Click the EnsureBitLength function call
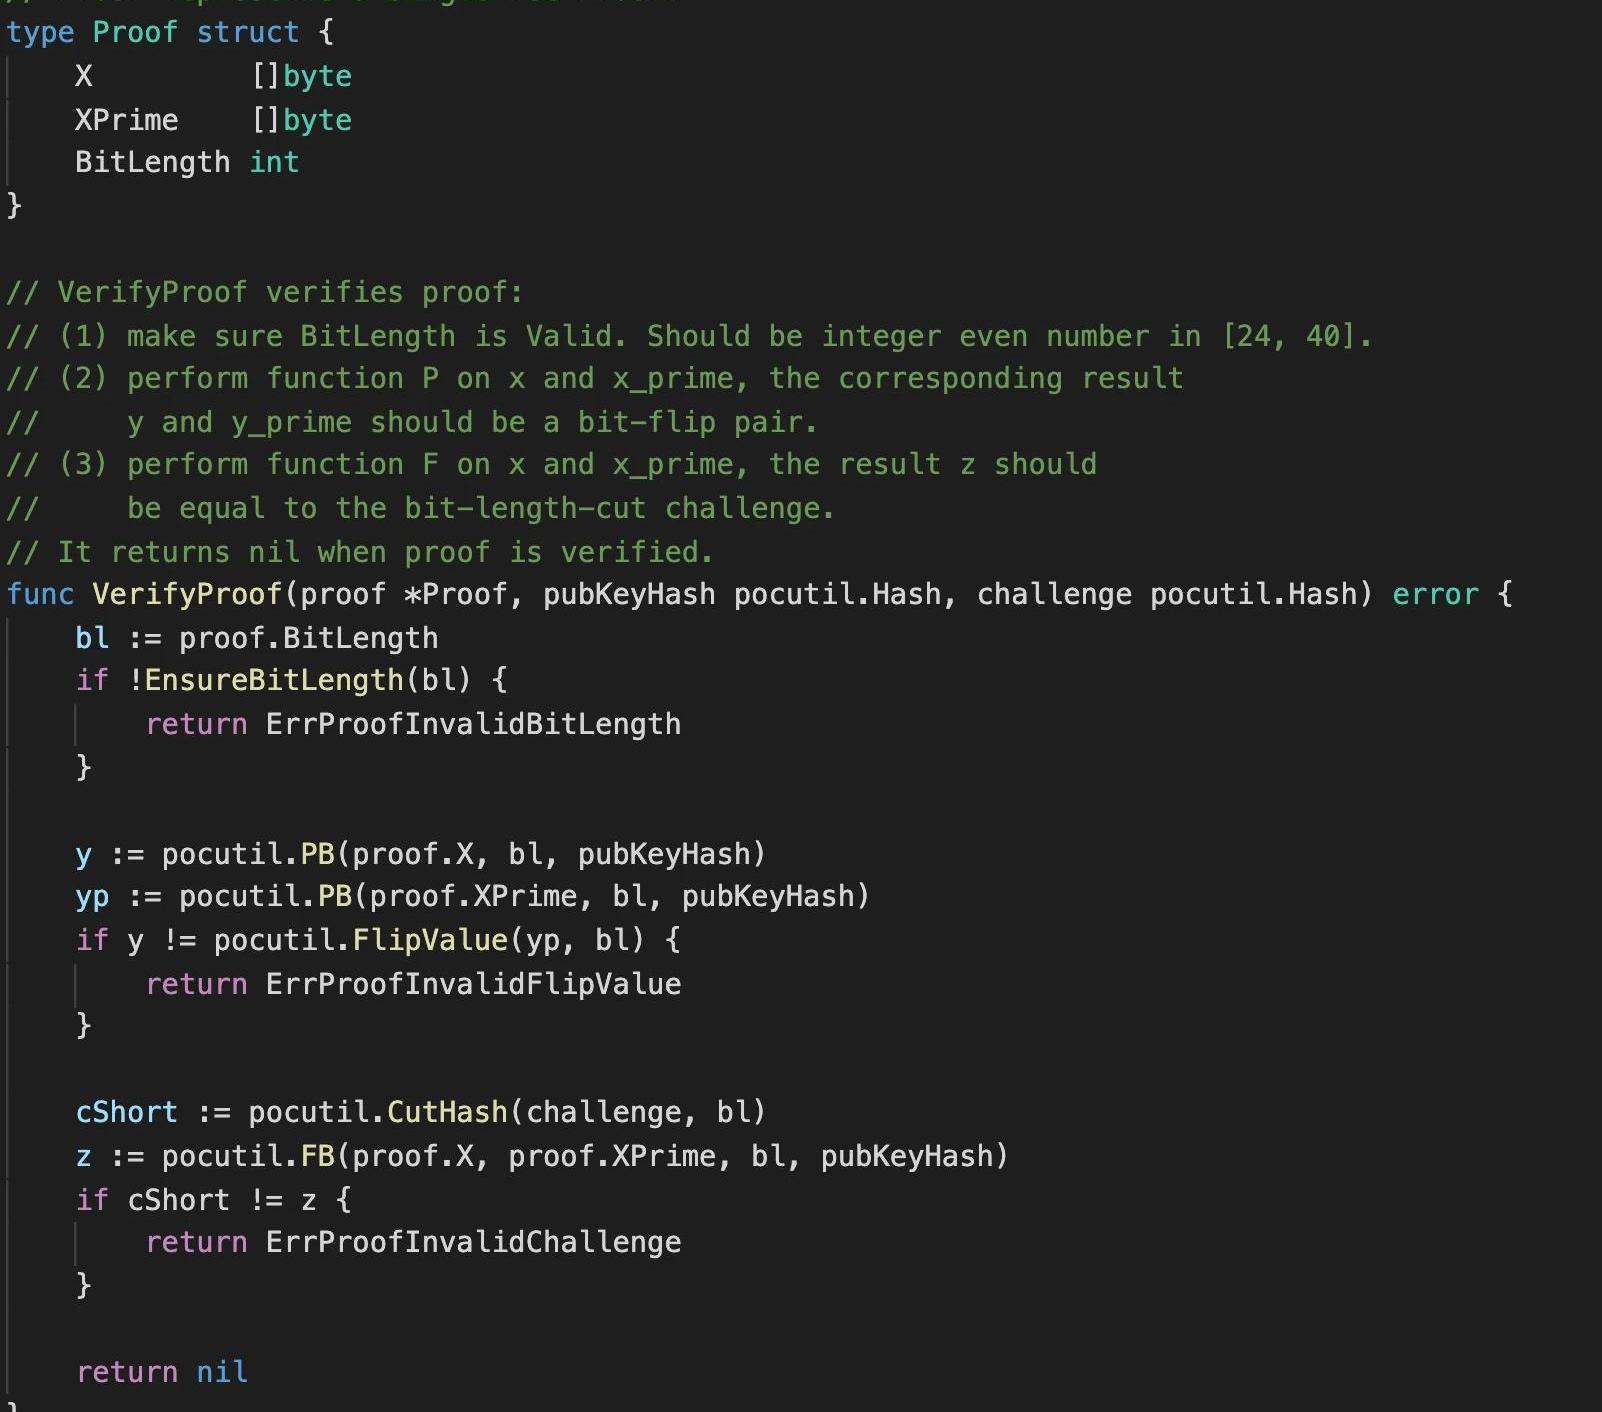 click(273, 680)
